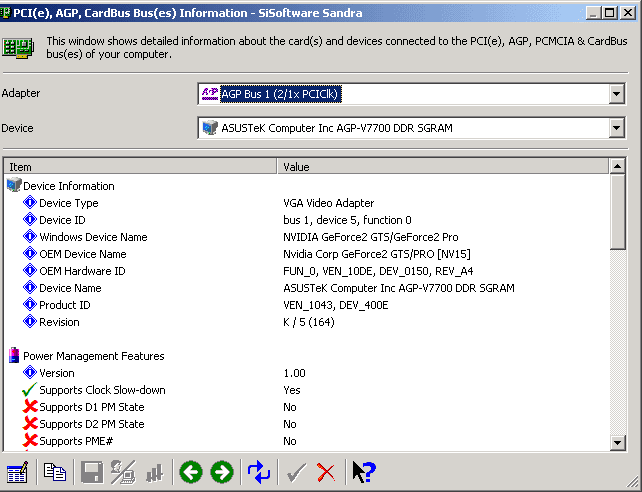Click the AGP icon in Adapter combo box
Image resolution: width=642 pixels, height=492 pixels.
[210, 93]
